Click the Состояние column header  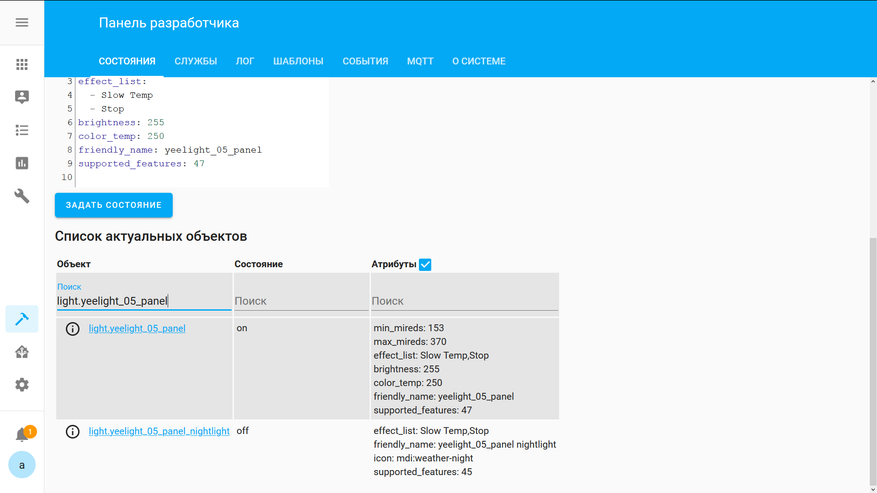pos(258,264)
